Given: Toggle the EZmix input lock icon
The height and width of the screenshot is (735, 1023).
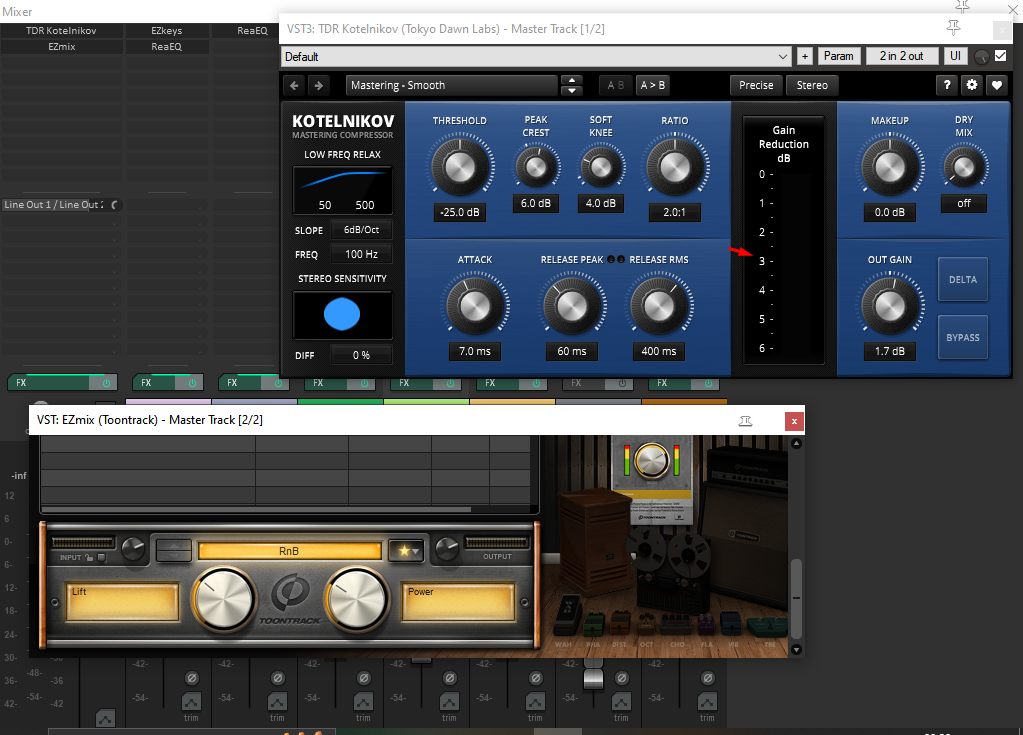Looking at the screenshot, I should click(89, 558).
